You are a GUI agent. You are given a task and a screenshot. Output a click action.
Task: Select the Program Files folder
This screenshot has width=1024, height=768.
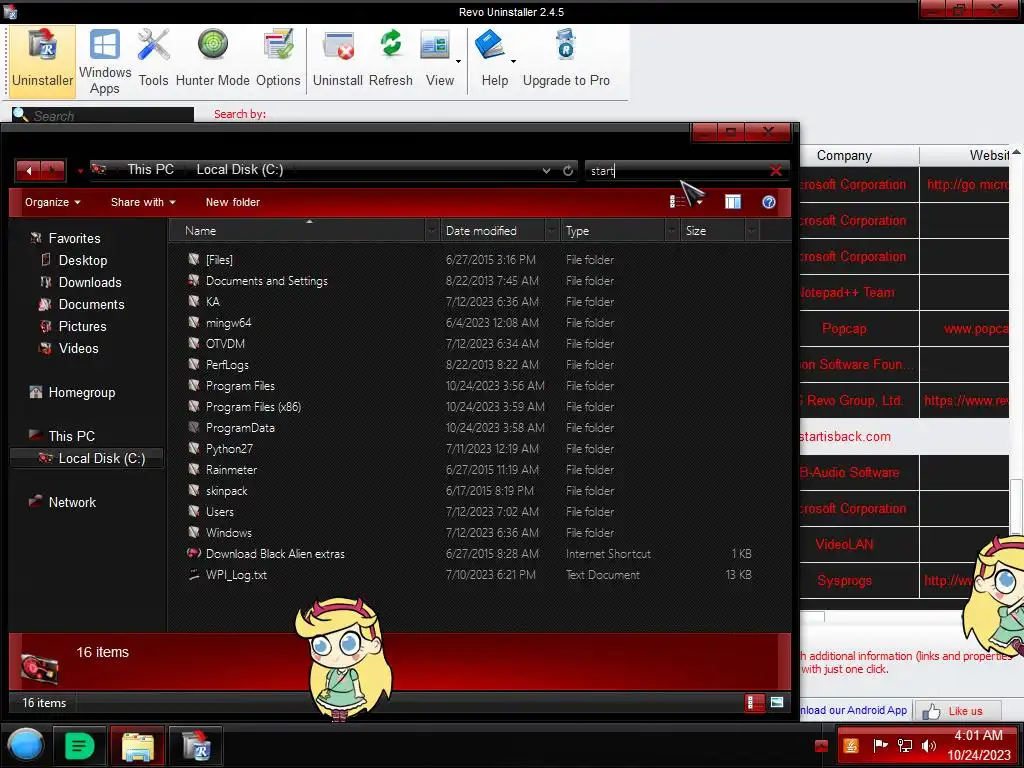(240, 386)
